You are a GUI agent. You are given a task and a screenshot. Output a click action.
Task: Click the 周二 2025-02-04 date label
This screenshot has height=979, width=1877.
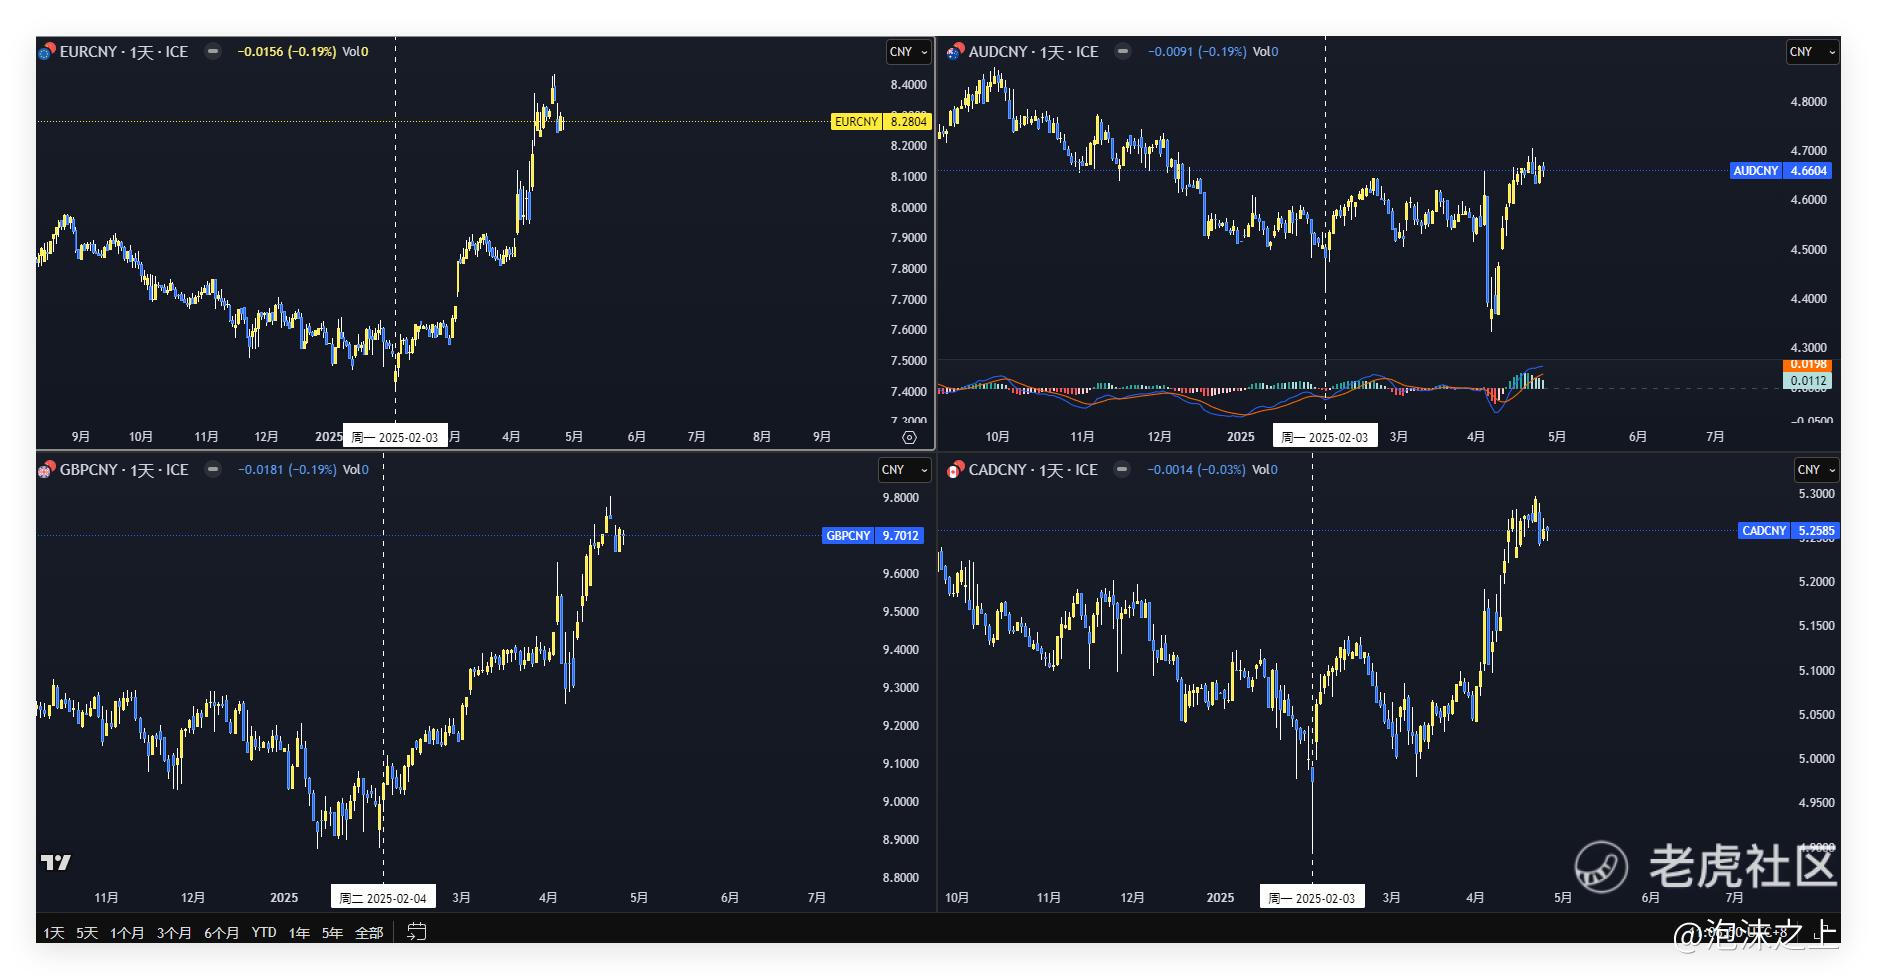pyautogui.click(x=383, y=898)
